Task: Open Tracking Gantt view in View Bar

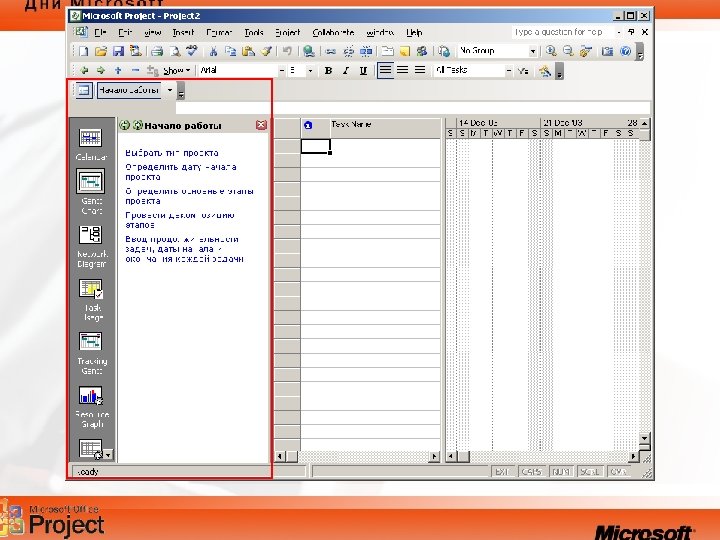Action: (x=91, y=353)
